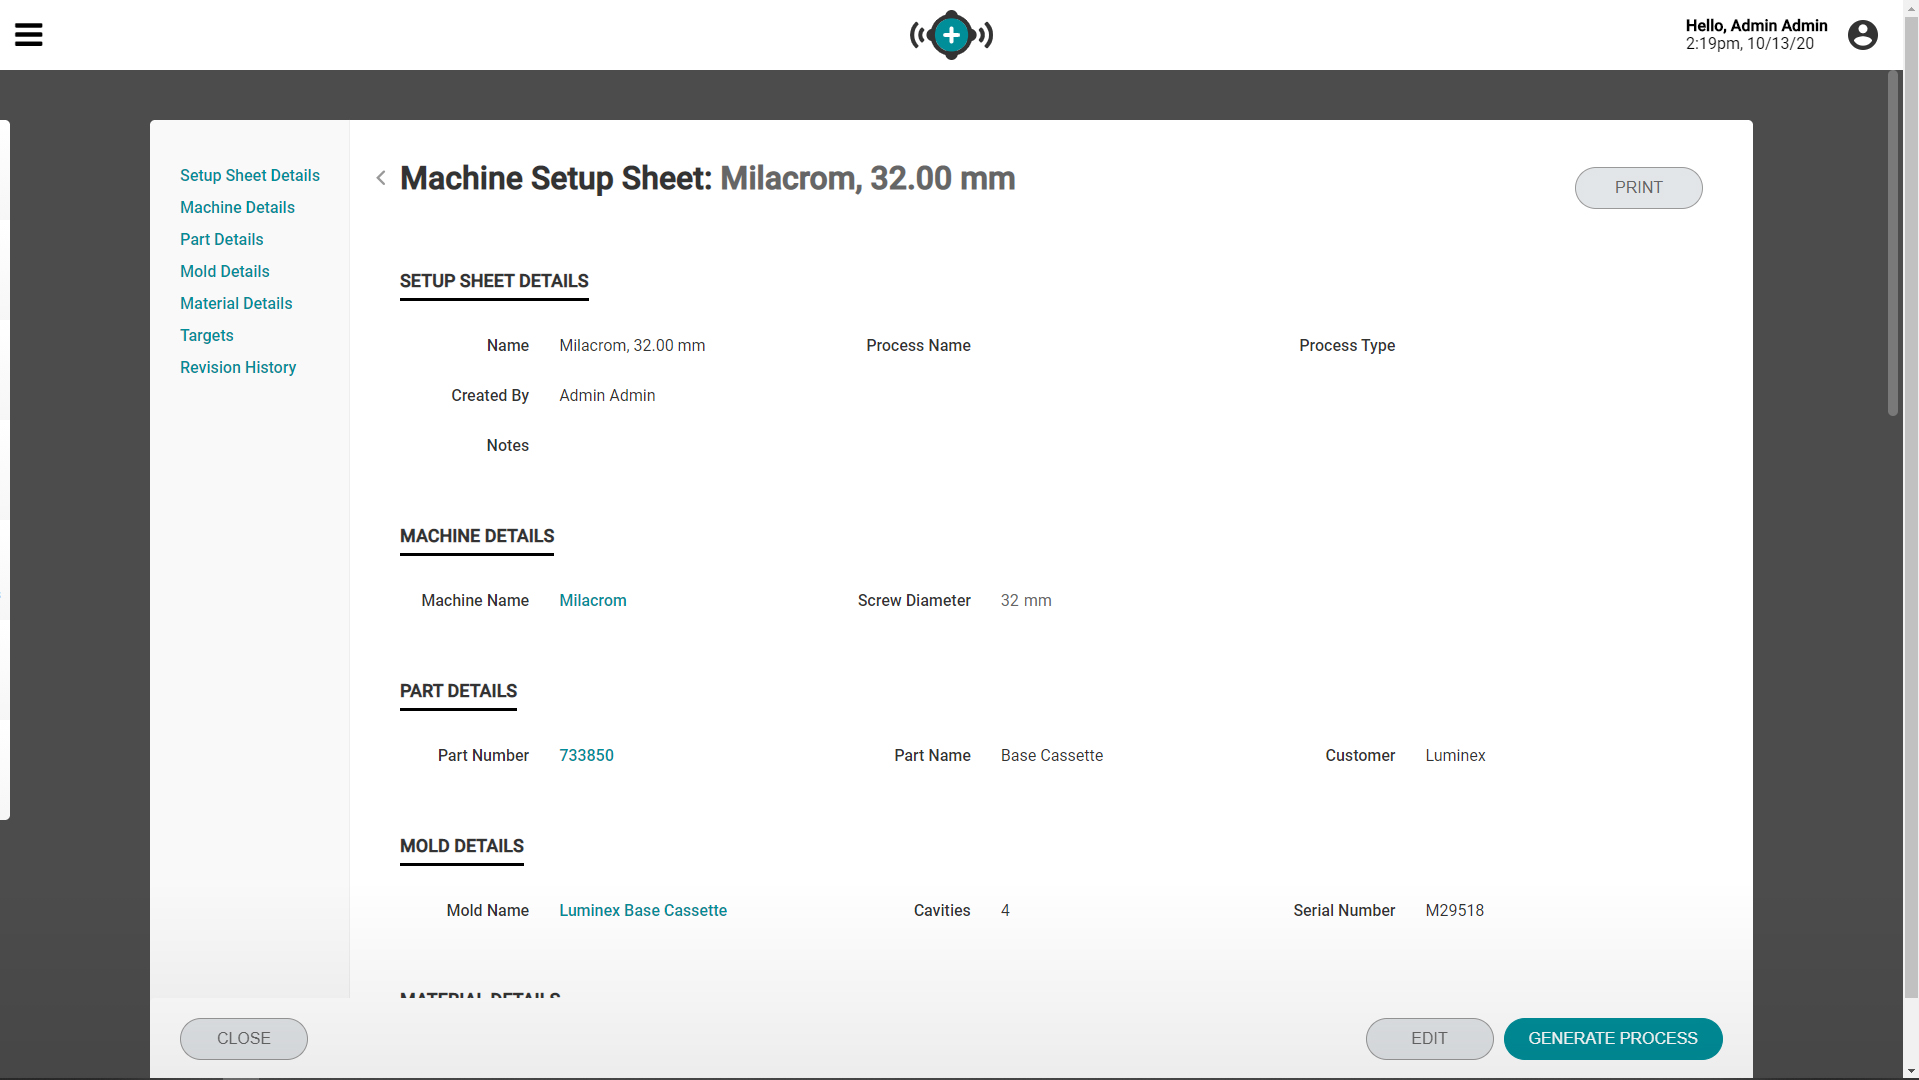Jump to Targets section
The width and height of the screenshot is (1919, 1080).
tap(207, 335)
